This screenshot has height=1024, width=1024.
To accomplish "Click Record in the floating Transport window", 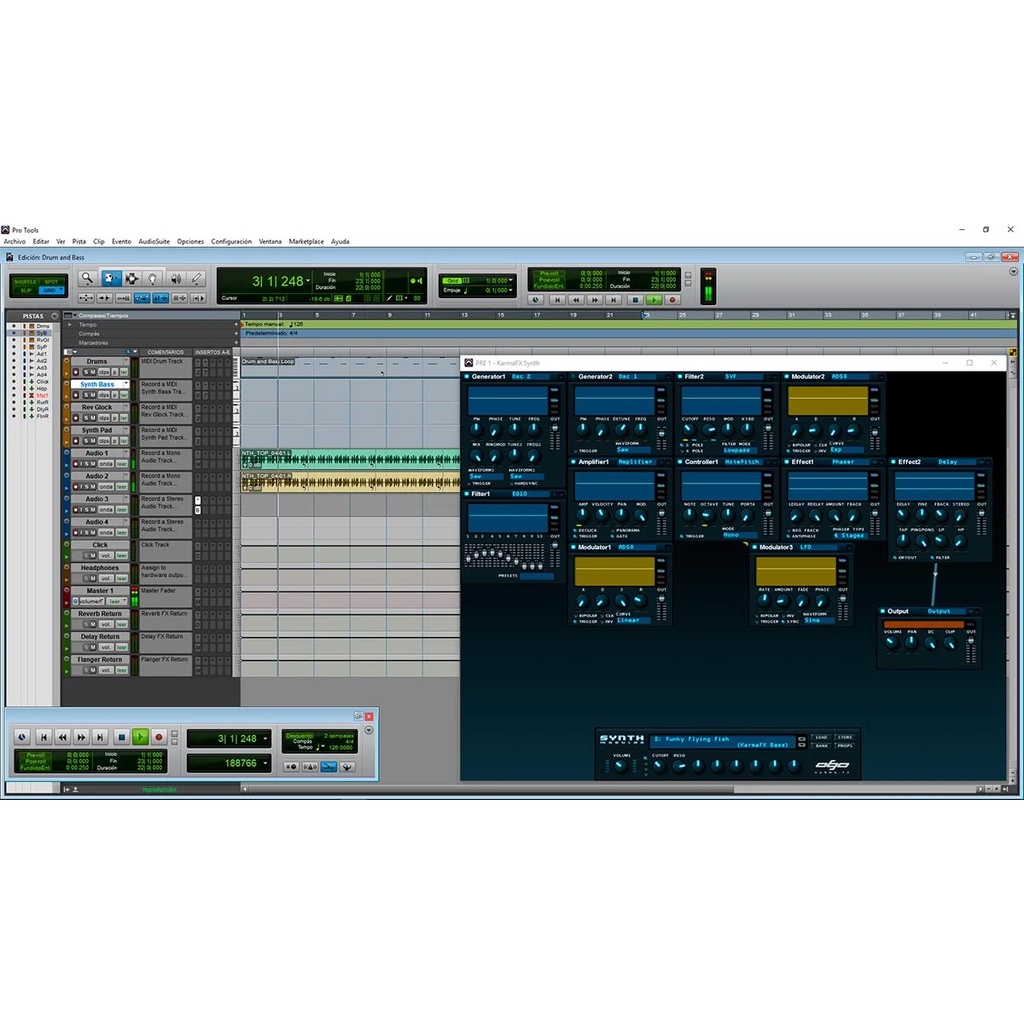I will click(159, 737).
